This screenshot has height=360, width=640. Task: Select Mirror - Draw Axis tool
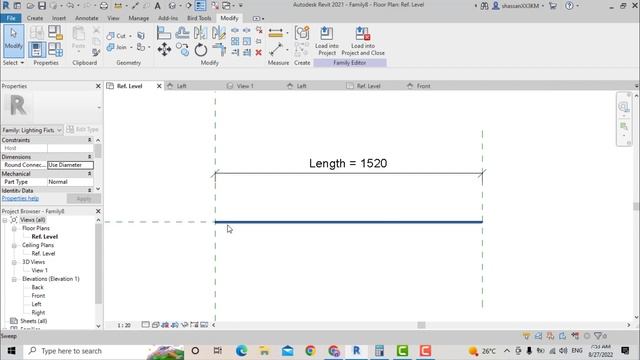click(219, 33)
